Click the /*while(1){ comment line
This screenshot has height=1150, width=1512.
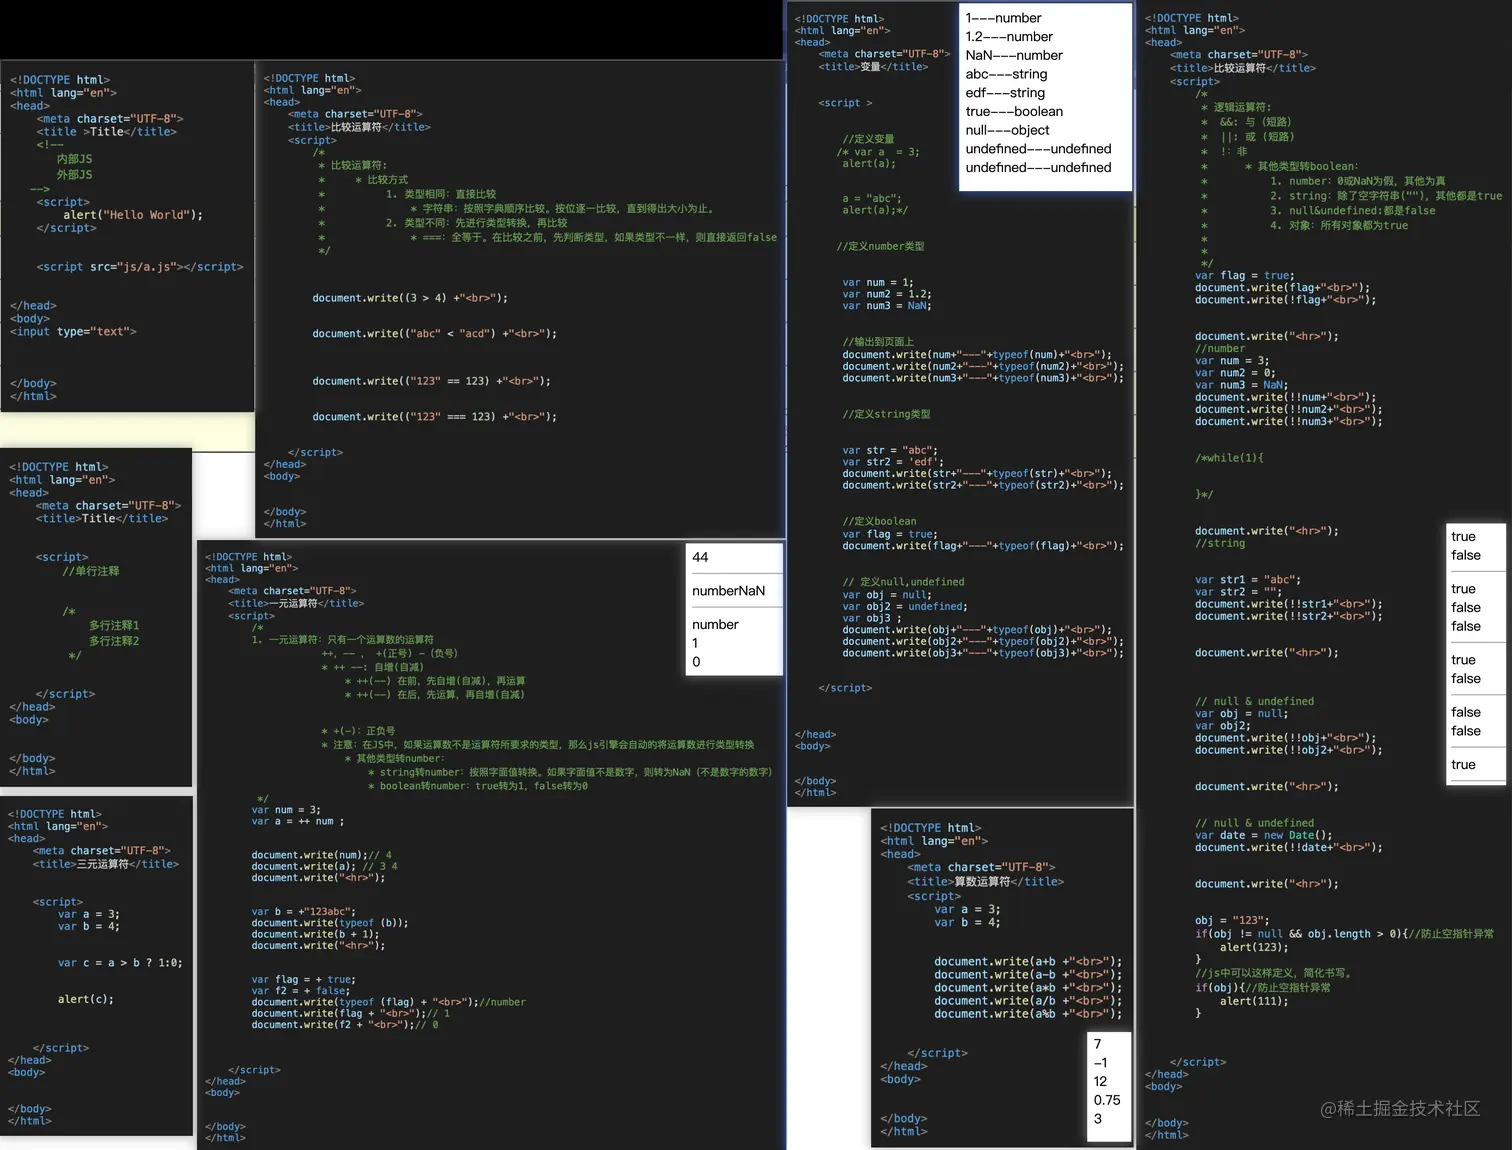pyautogui.click(x=1230, y=458)
